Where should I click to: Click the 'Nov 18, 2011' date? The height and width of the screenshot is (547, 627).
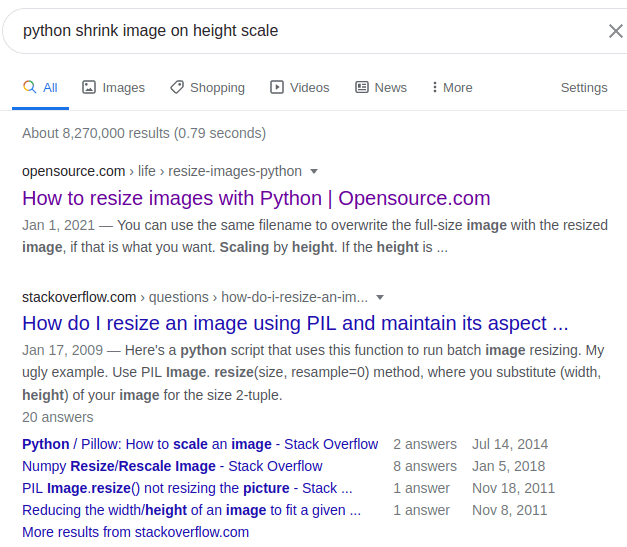(513, 488)
